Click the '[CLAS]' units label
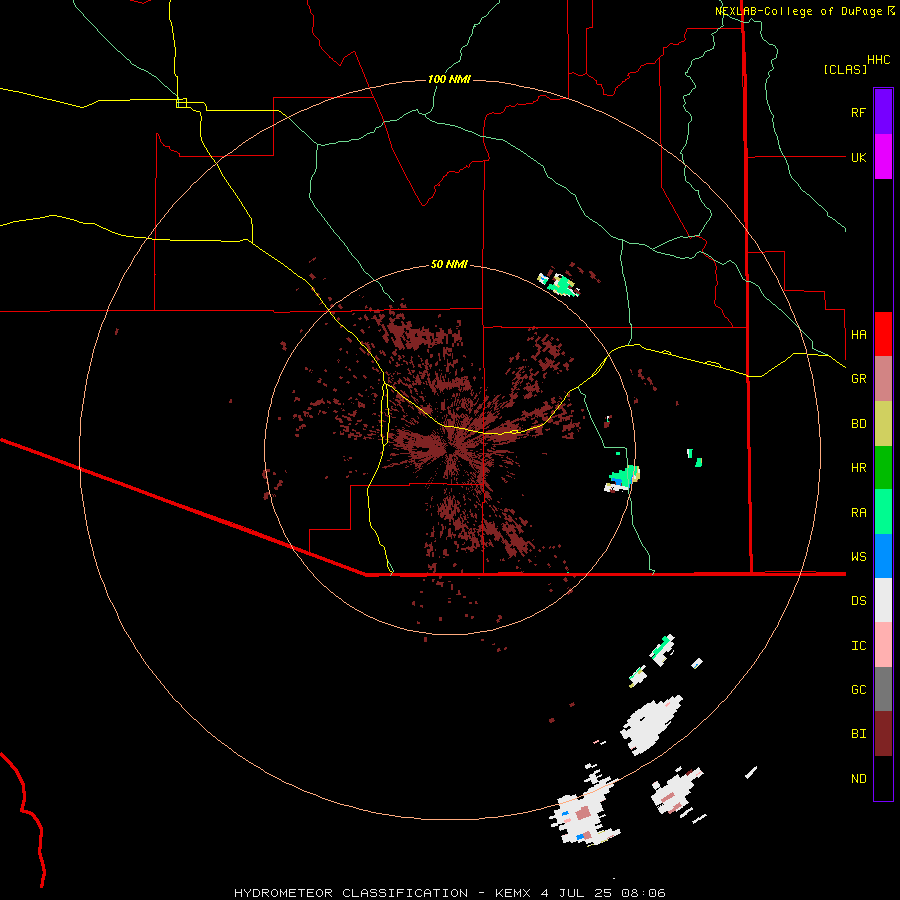 click(845, 69)
